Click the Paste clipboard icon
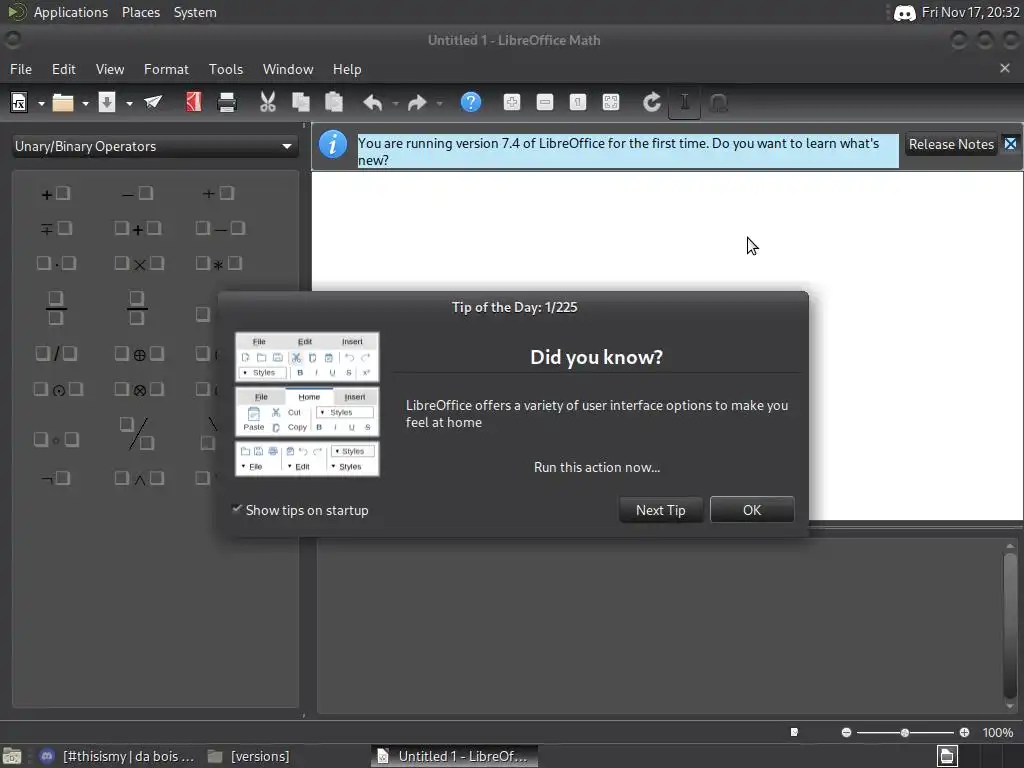This screenshot has width=1024, height=768. tap(334, 102)
